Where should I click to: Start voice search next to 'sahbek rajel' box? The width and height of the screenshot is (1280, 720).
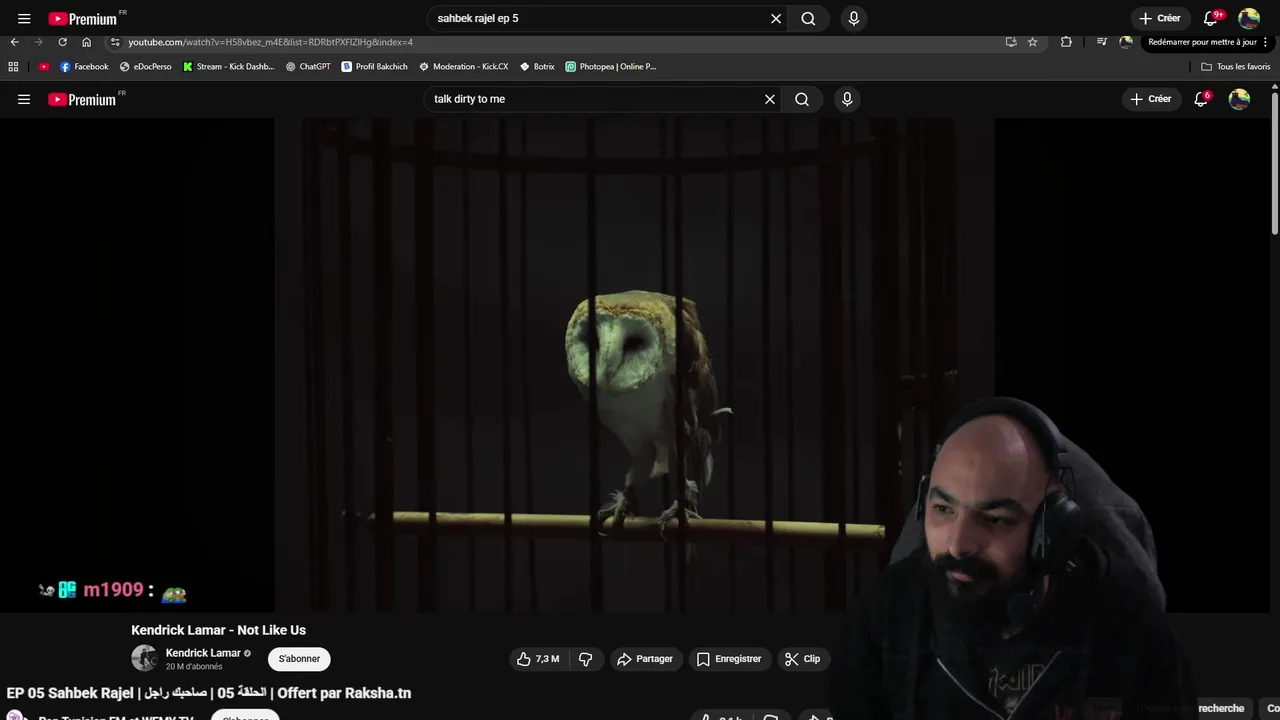tap(853, 18)
